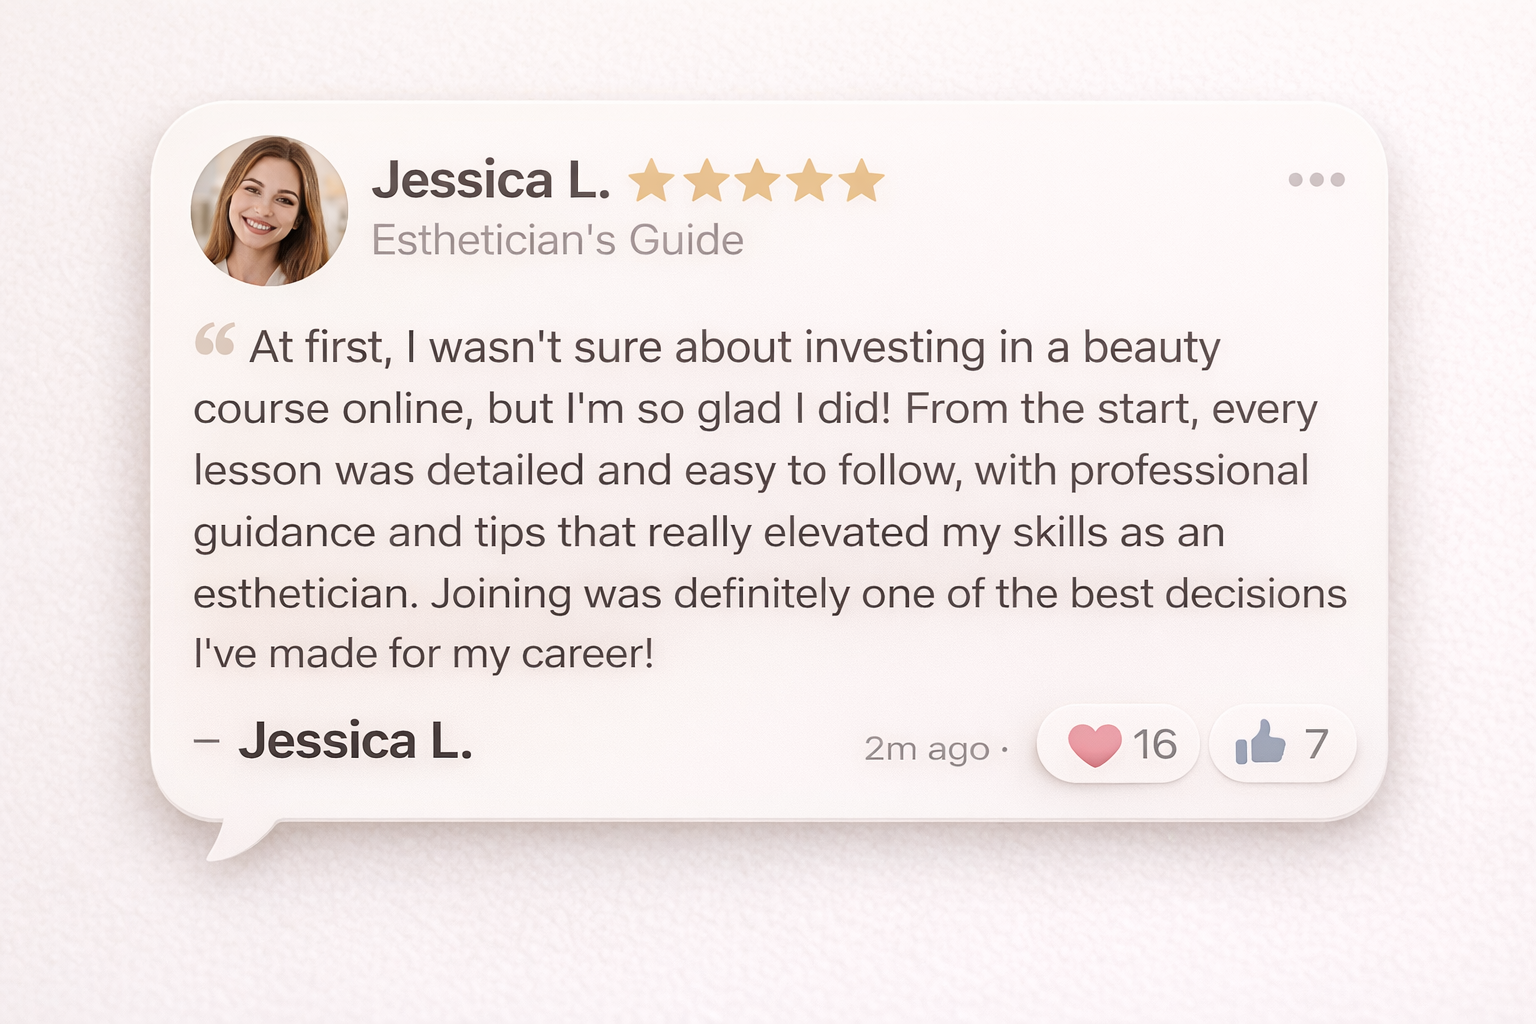Open the three-dot more options menu

tap(1316, 180)
